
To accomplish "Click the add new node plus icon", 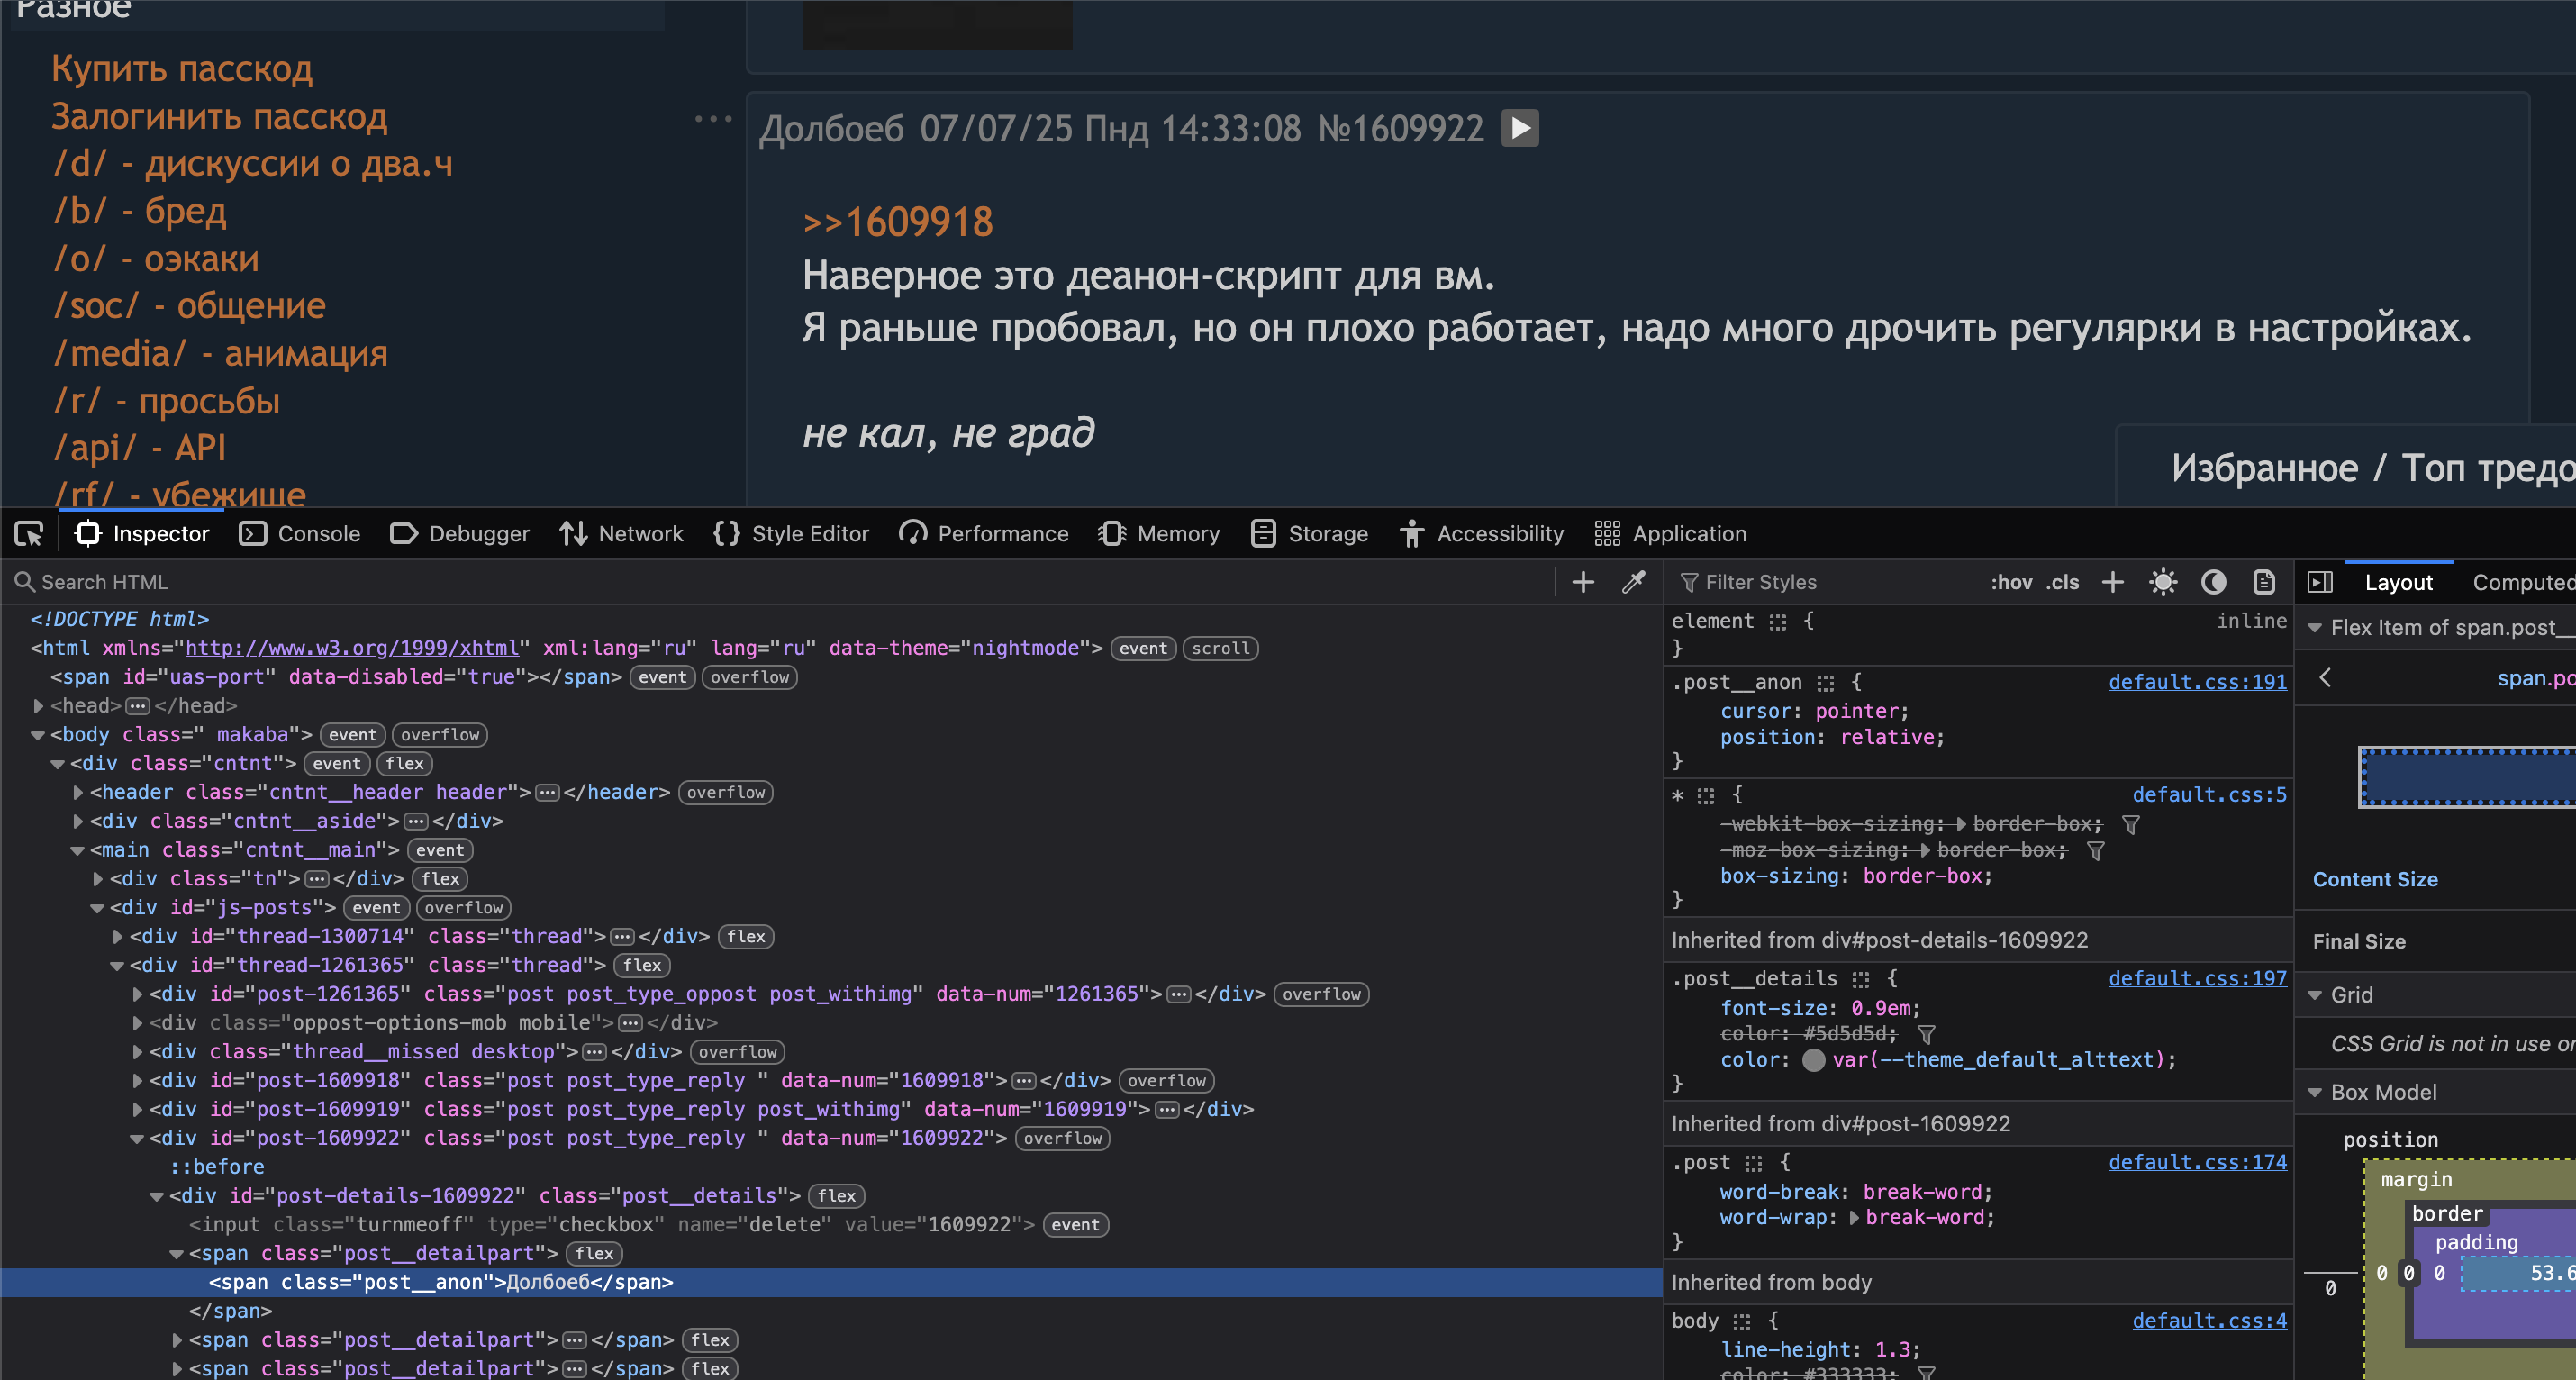I will tap(1583, 582).
